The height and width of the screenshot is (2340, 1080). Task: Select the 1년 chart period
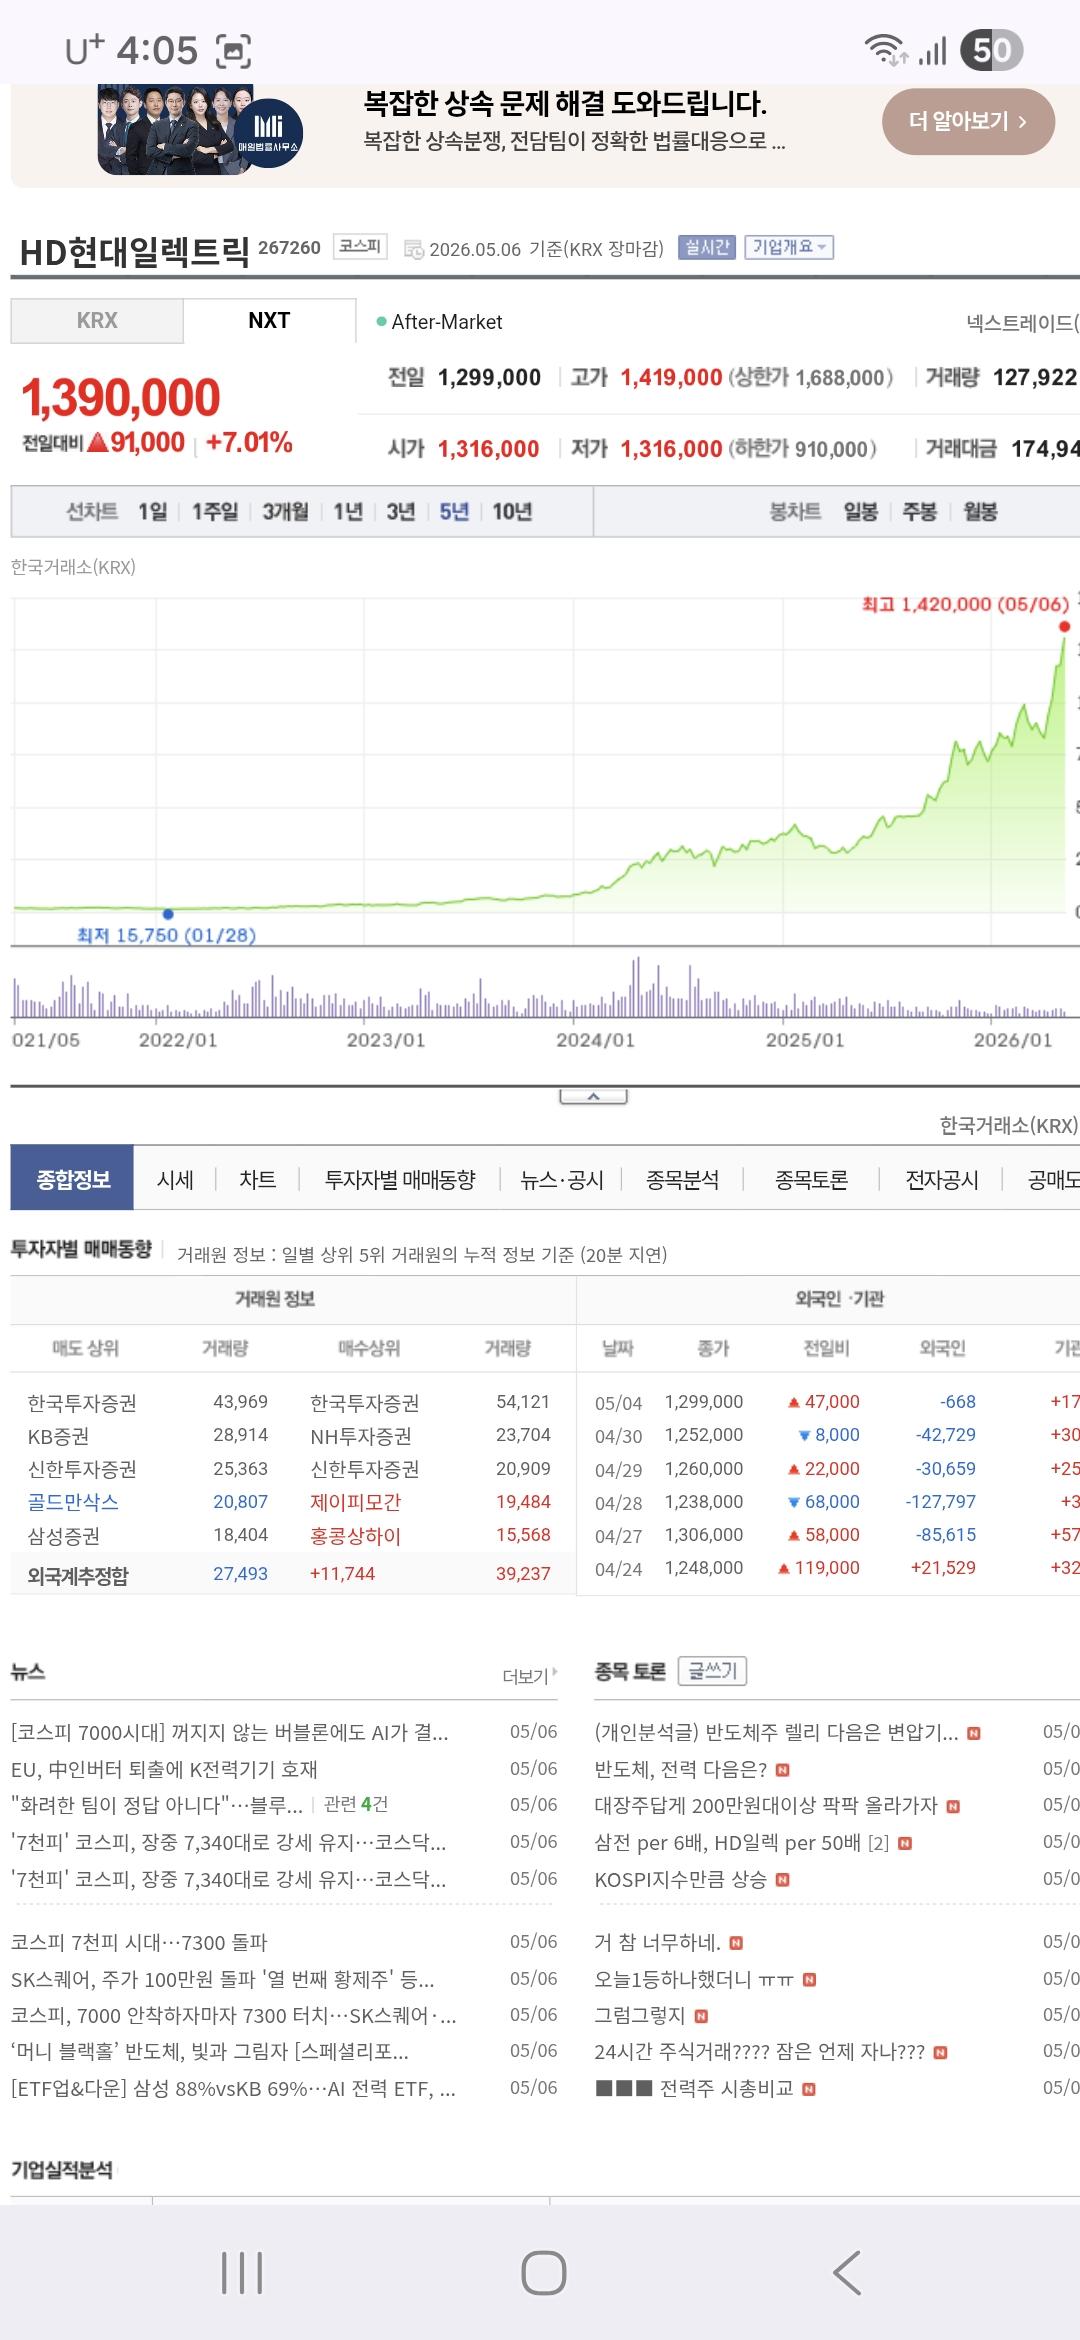pos(348,512)
